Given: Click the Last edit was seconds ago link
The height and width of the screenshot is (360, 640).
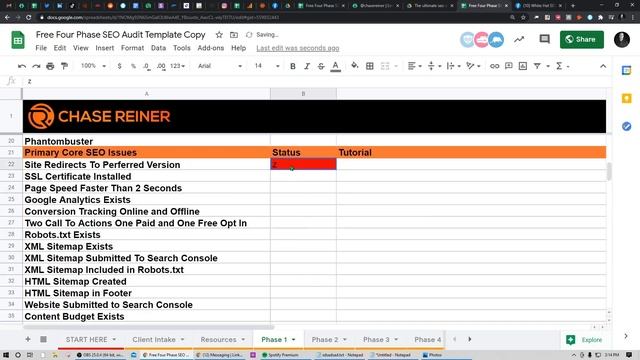Looking at the screenshot, I should (x=298, y=48).
